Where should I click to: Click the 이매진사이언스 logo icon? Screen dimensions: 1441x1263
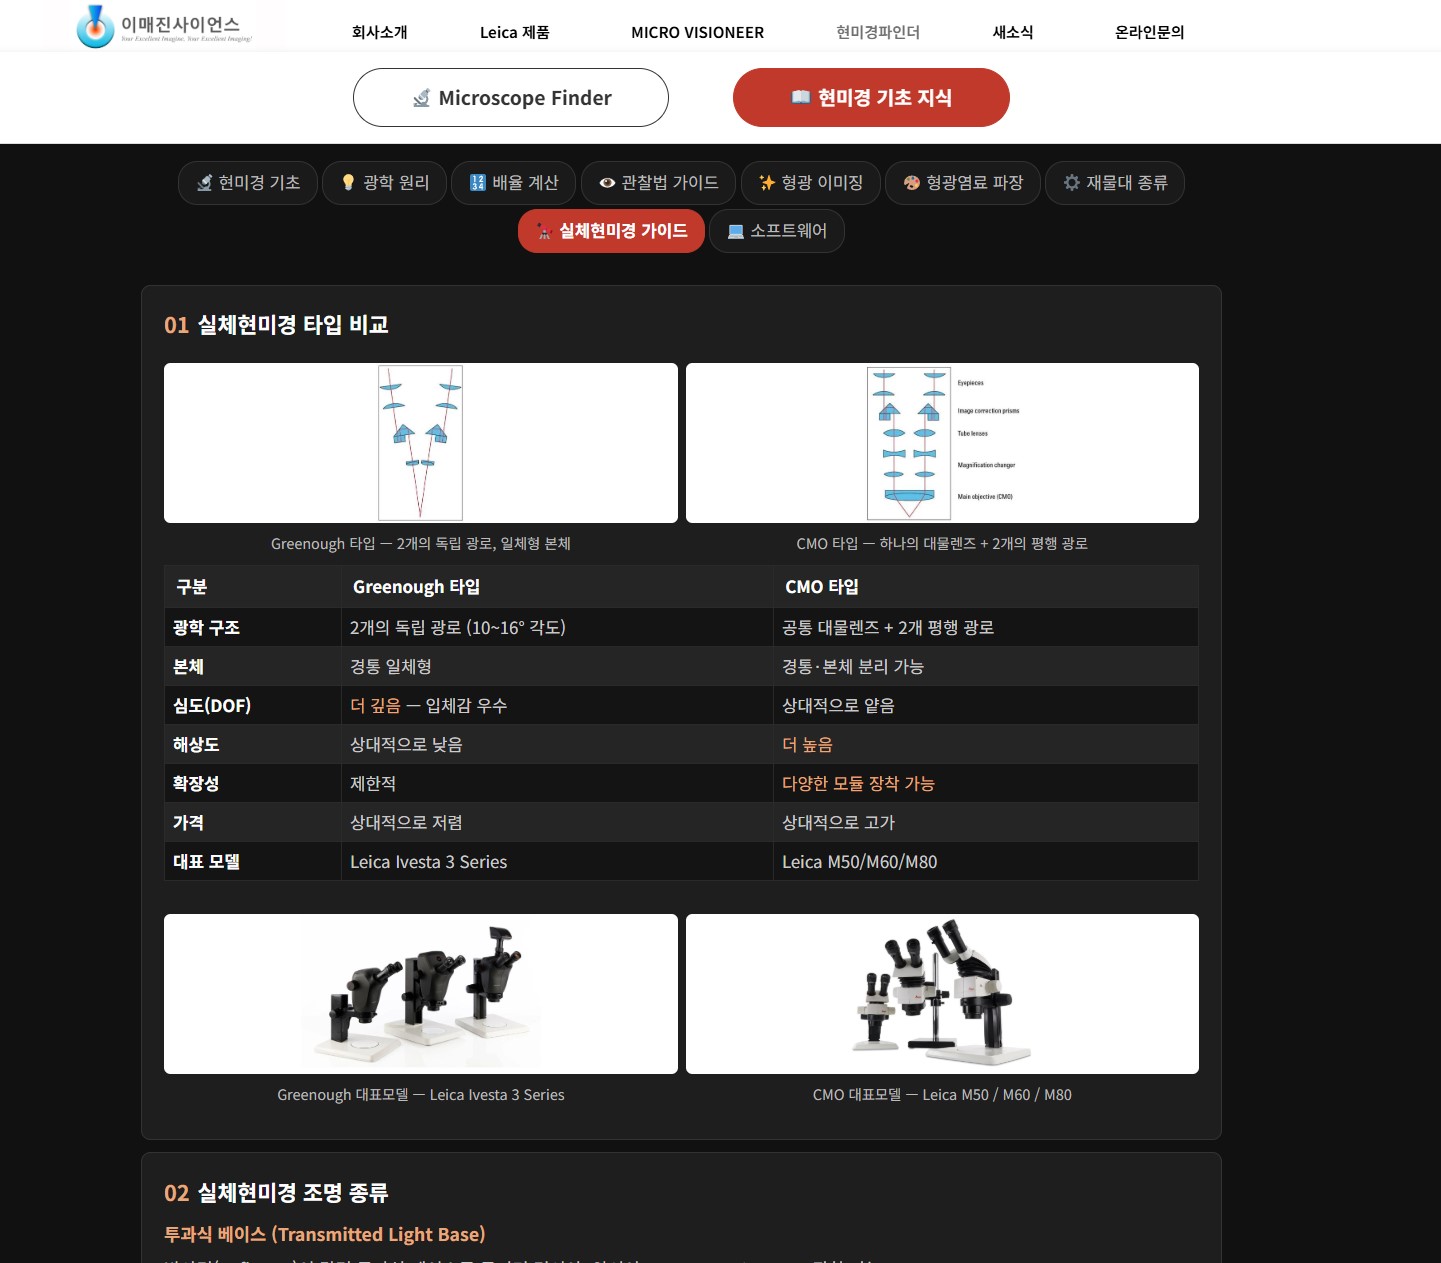click(x=96, y=27)
